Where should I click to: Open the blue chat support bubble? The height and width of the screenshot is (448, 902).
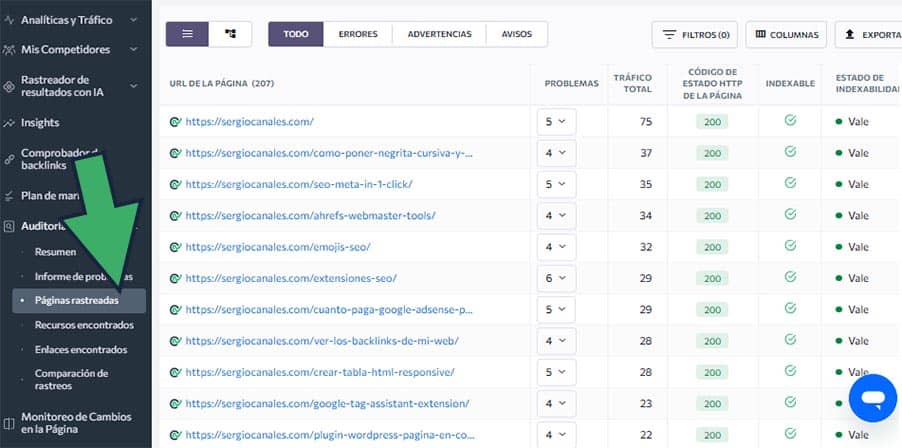point(872,399)
